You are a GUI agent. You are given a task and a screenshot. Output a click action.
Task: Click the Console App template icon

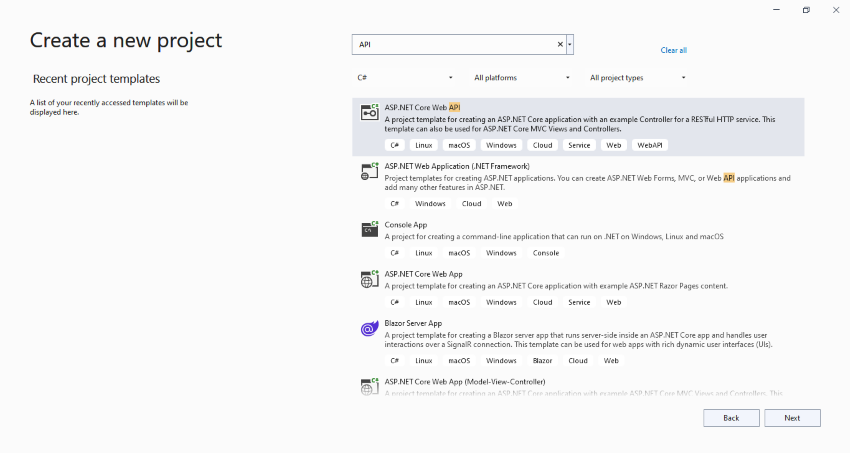pos(369,230)
